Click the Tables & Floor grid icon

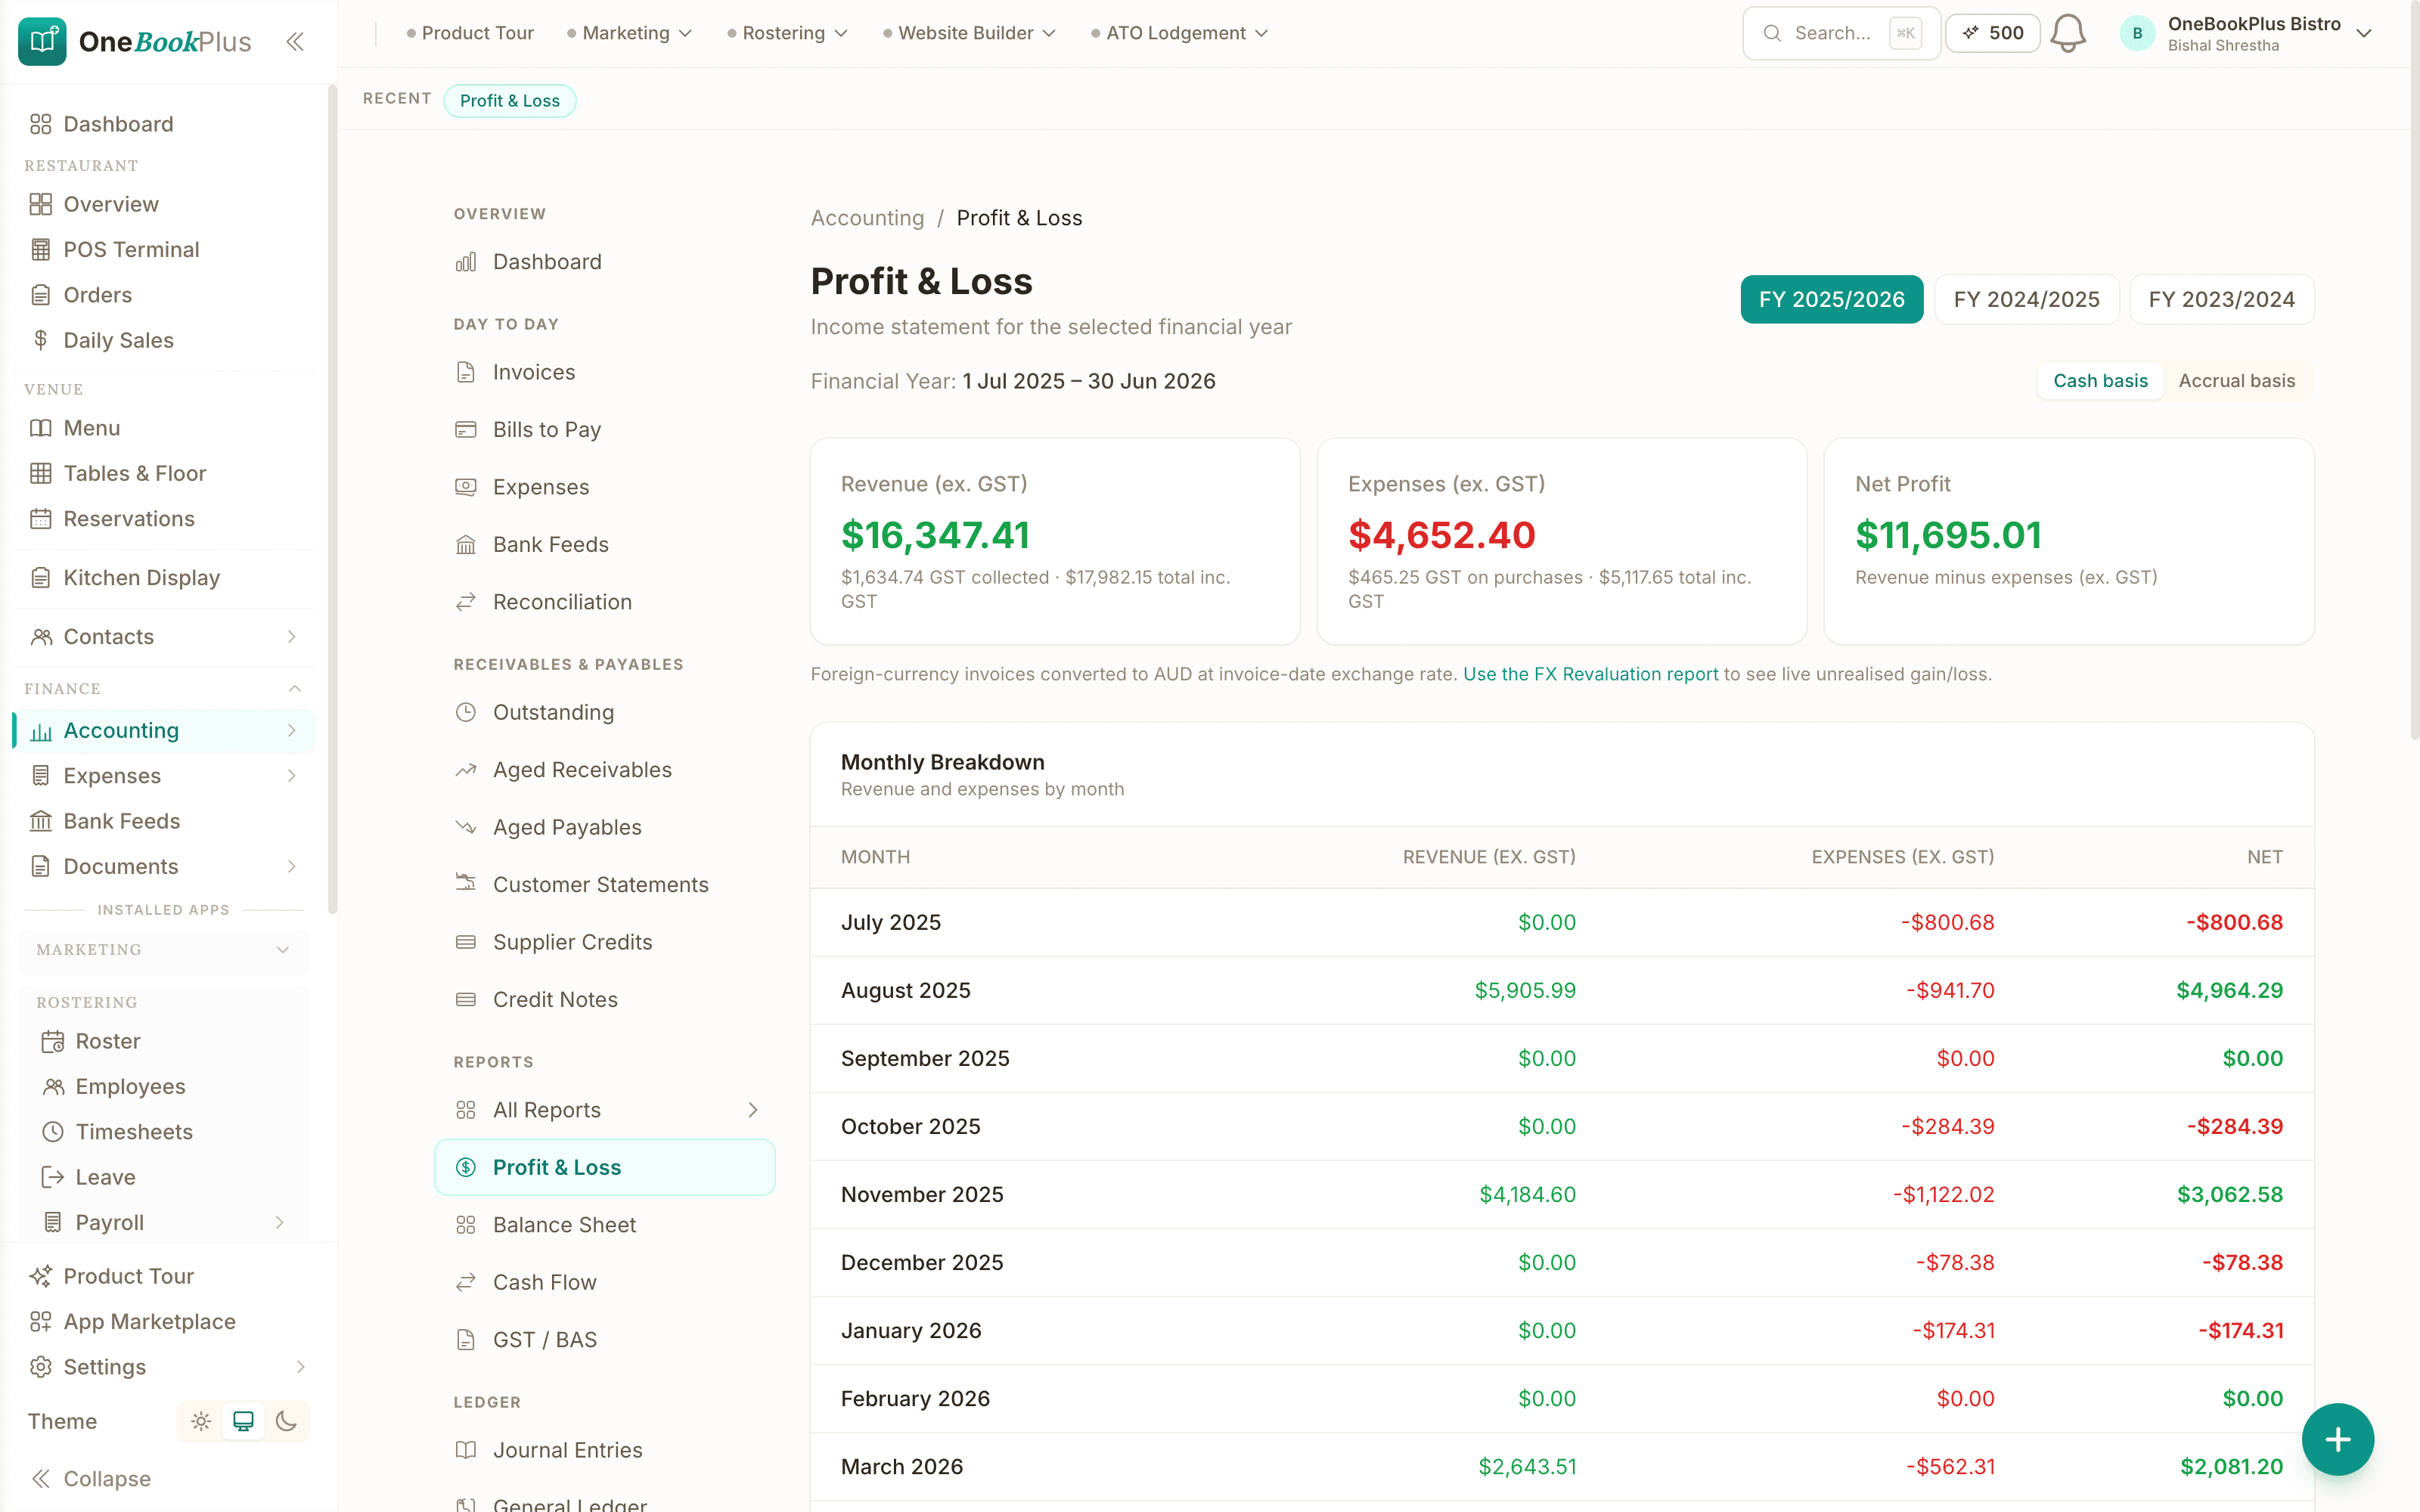click(x=40, y=473)
